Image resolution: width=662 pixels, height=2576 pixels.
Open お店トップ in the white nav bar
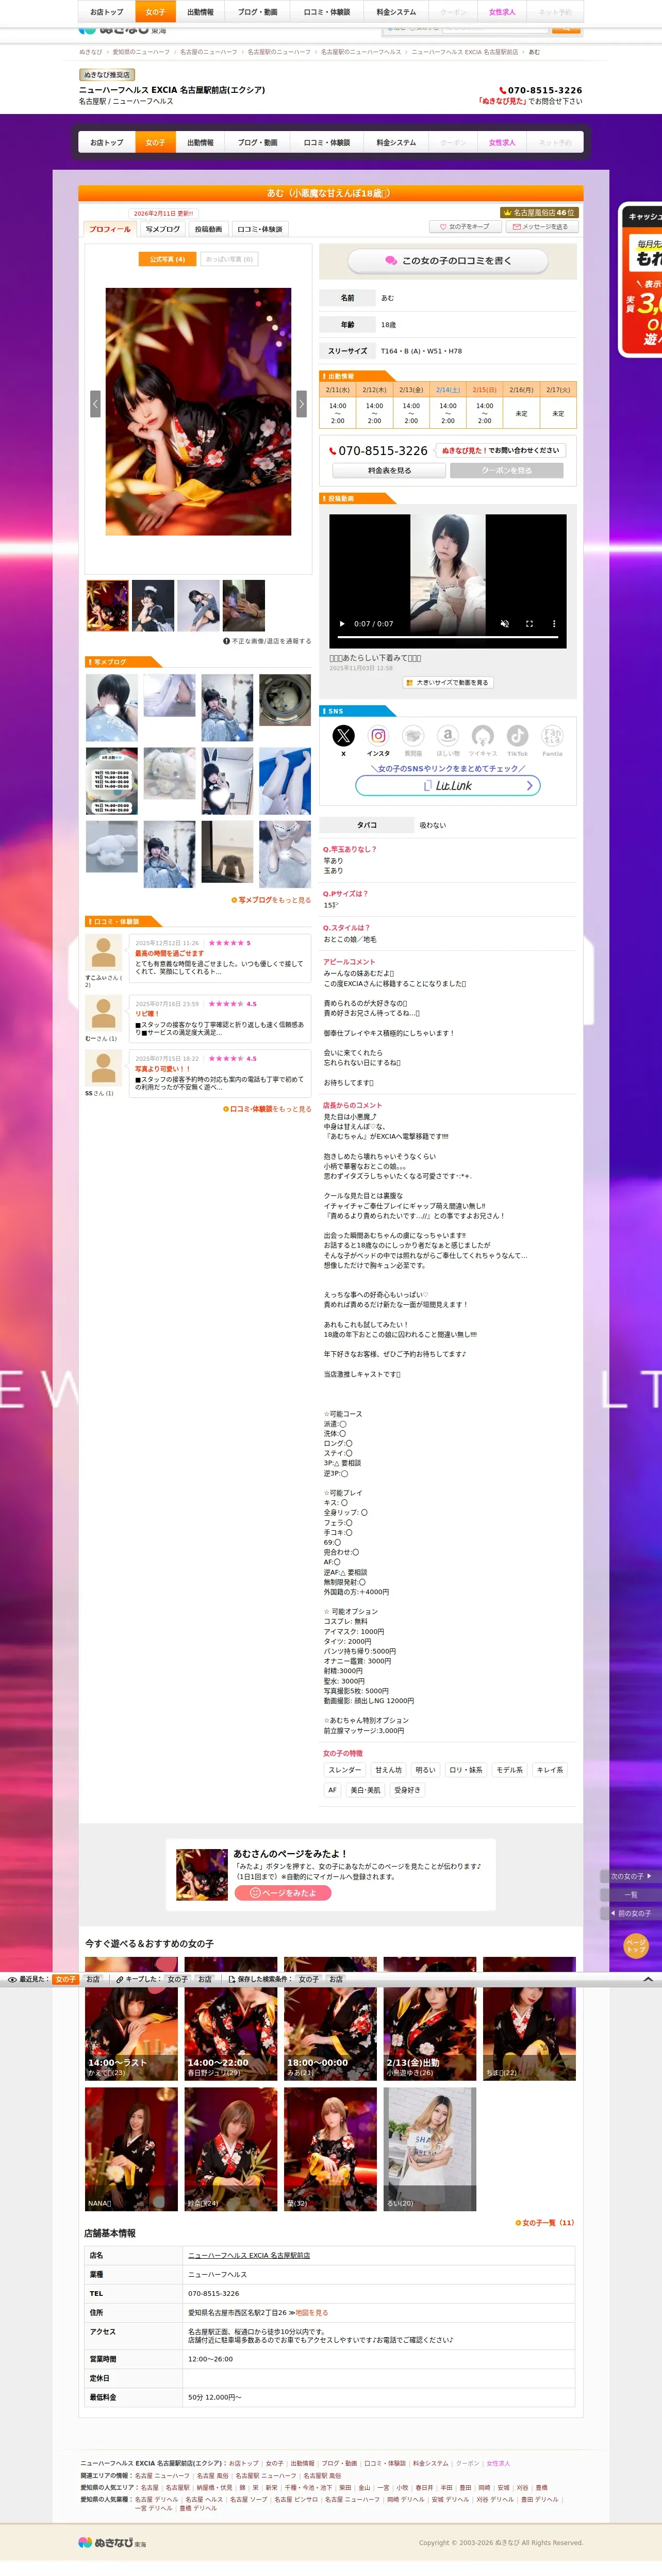point(107,143)
